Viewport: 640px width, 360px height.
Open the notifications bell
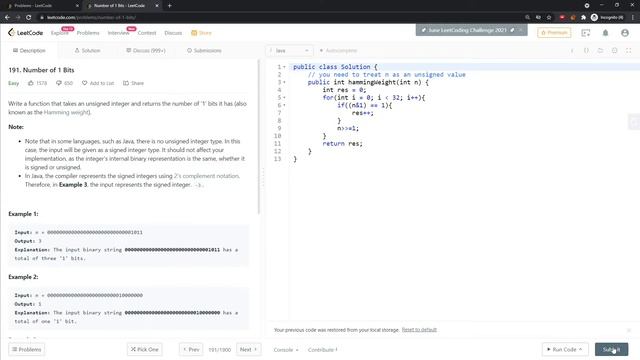point(605,33)
